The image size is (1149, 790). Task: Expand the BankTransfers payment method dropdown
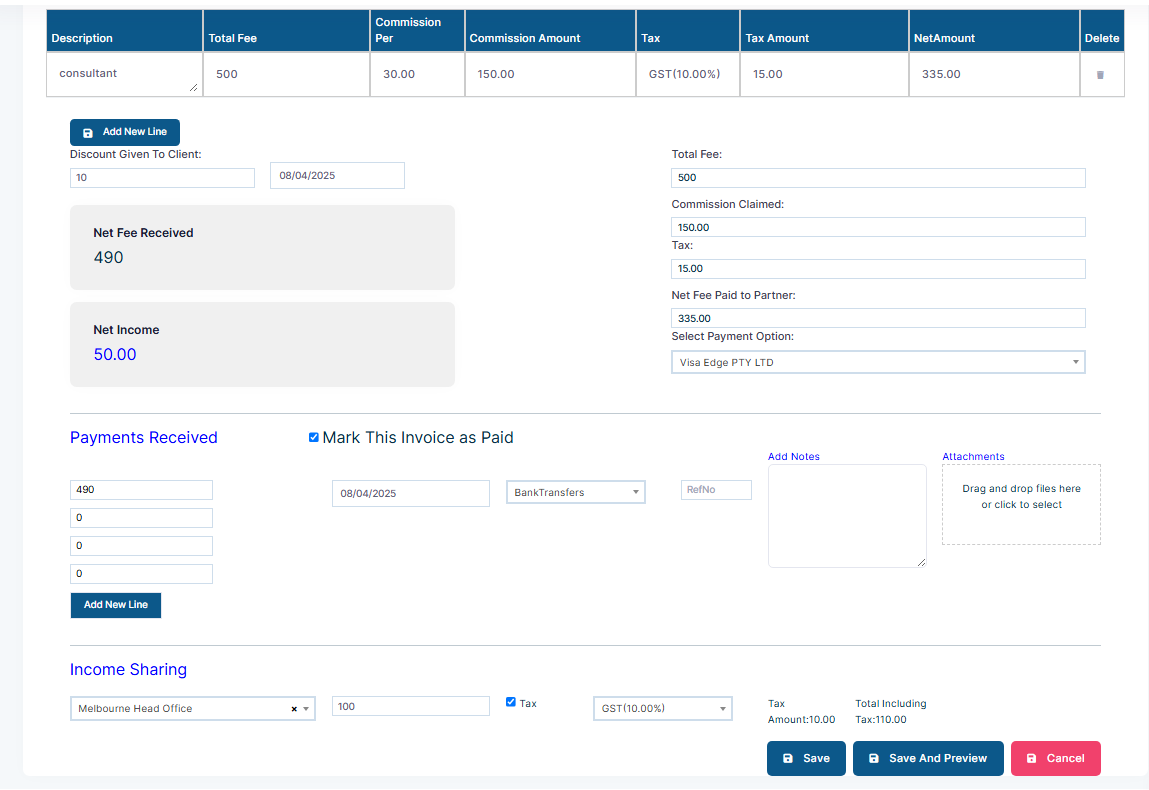[575, 492]
